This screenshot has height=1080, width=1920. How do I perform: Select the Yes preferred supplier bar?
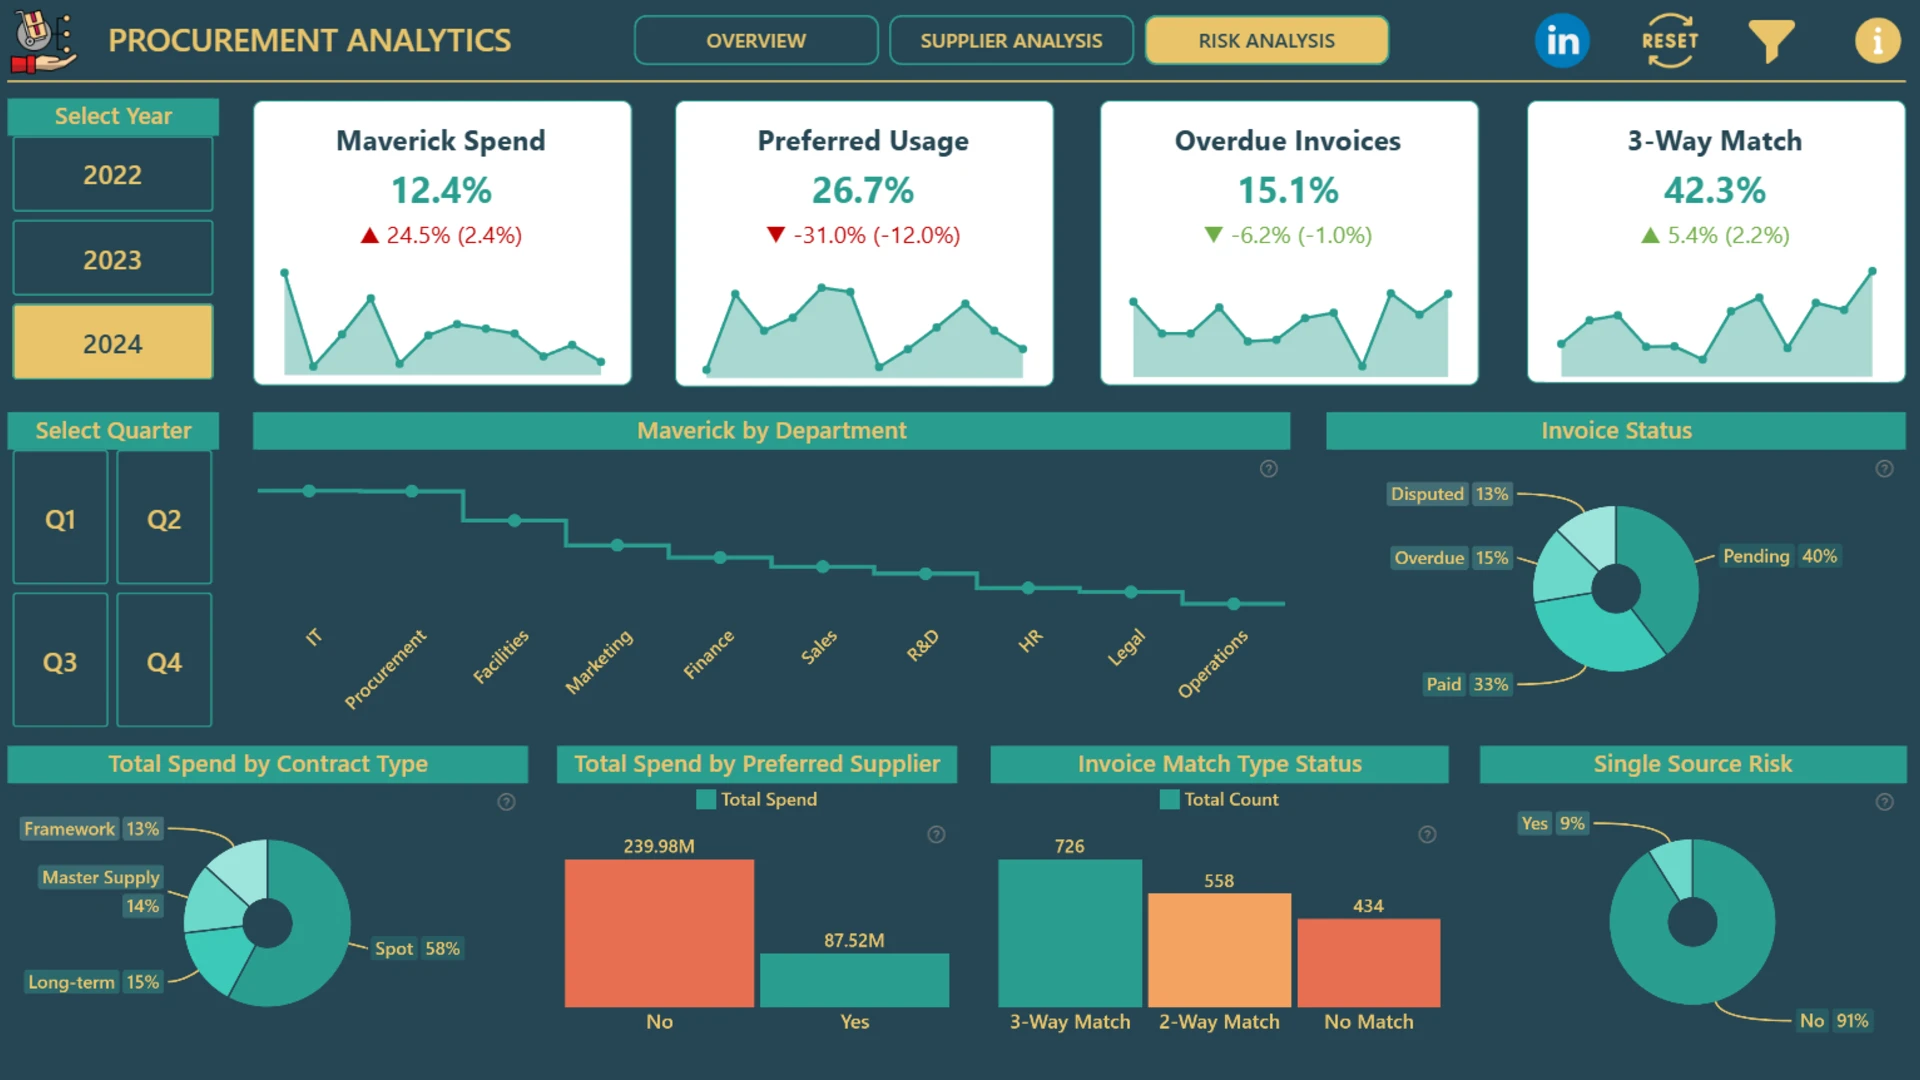click(854, 980)
